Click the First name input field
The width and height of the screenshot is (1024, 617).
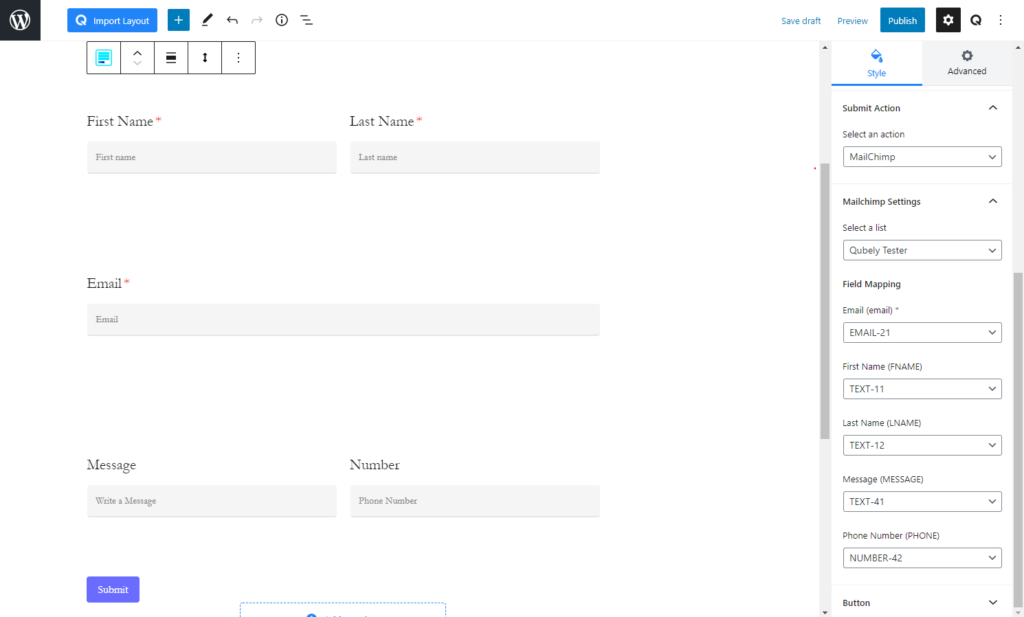pyautogui.click(x=212, y=157)
